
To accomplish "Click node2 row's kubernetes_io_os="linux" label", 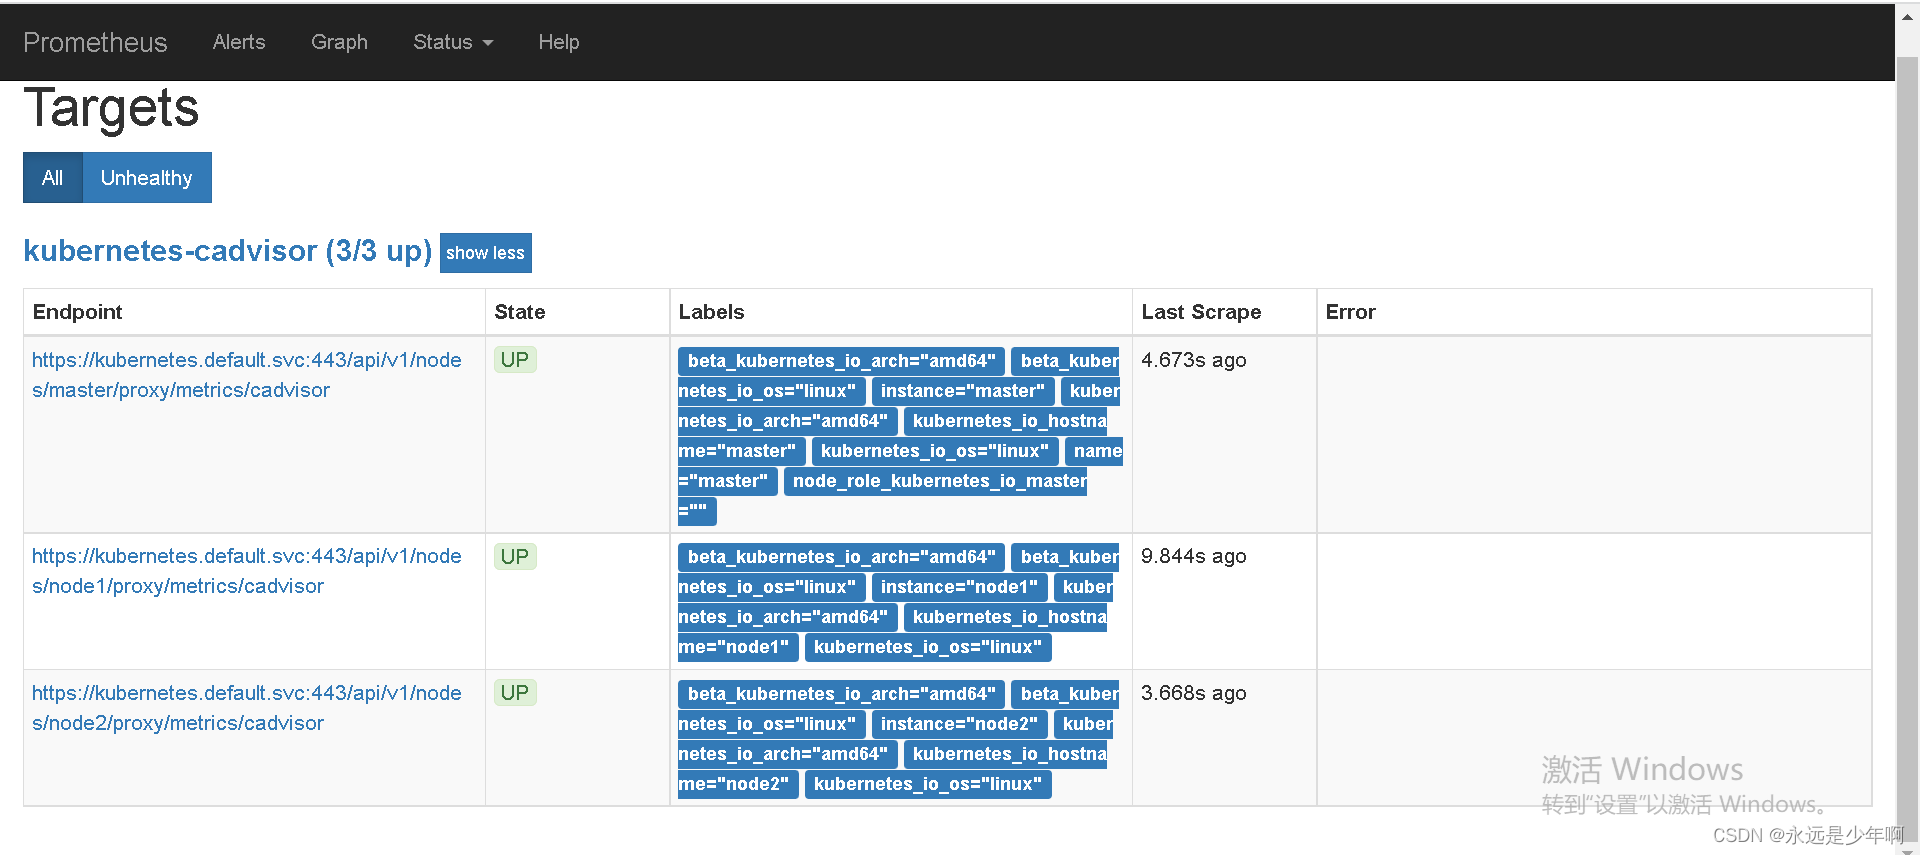I will pos(928,784).
